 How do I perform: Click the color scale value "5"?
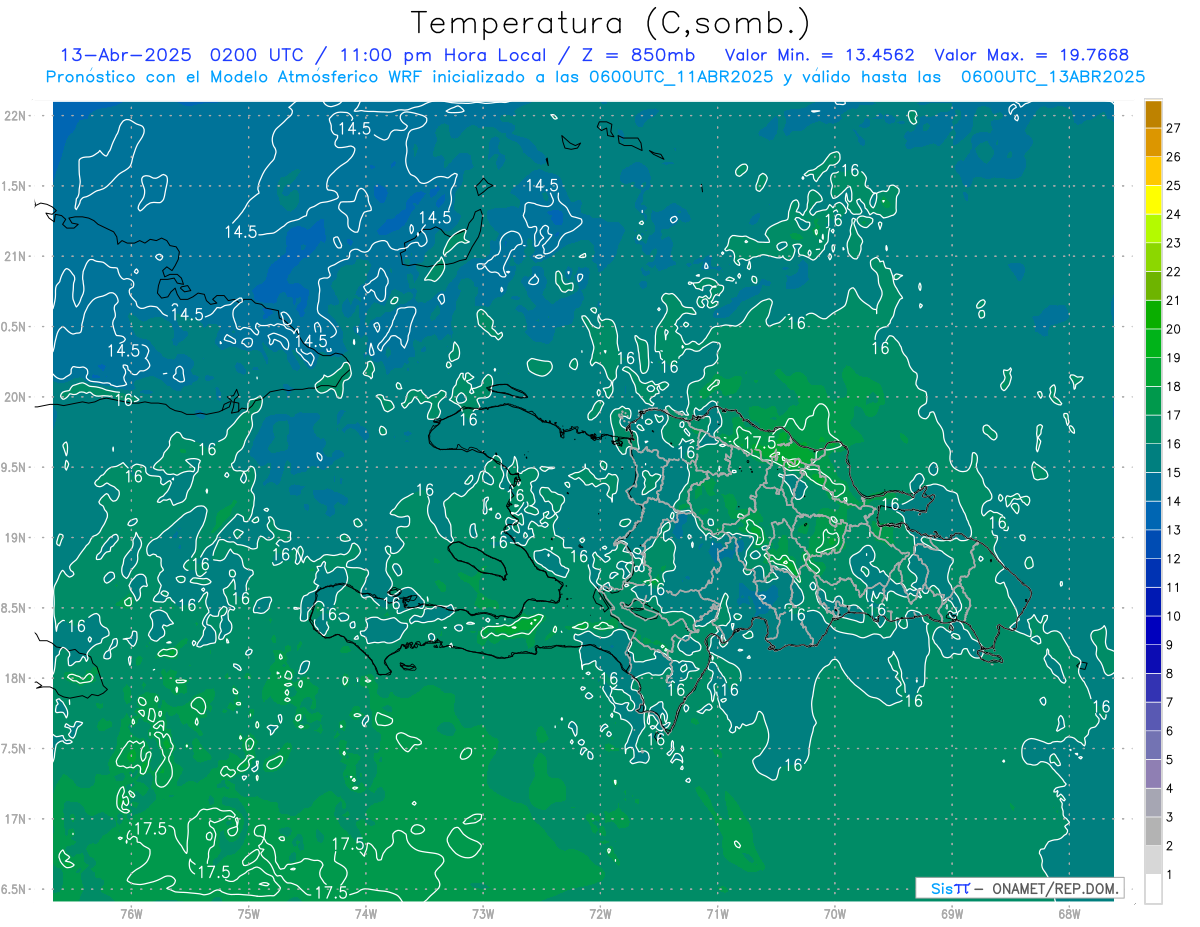click(1171, 760)
